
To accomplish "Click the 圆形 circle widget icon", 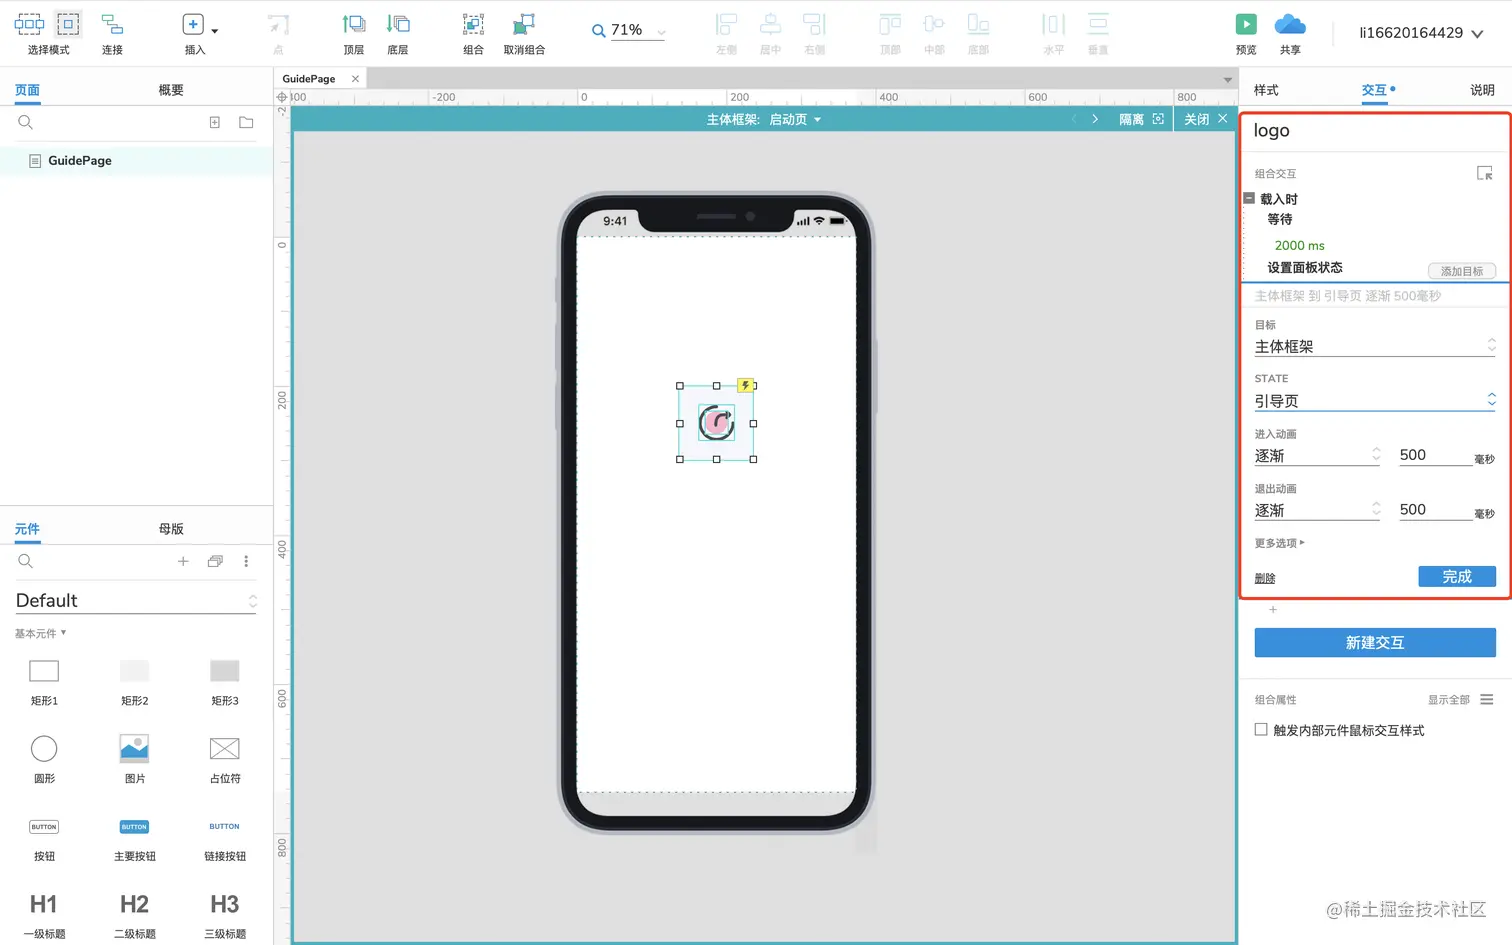I will (x=44, y=748).
